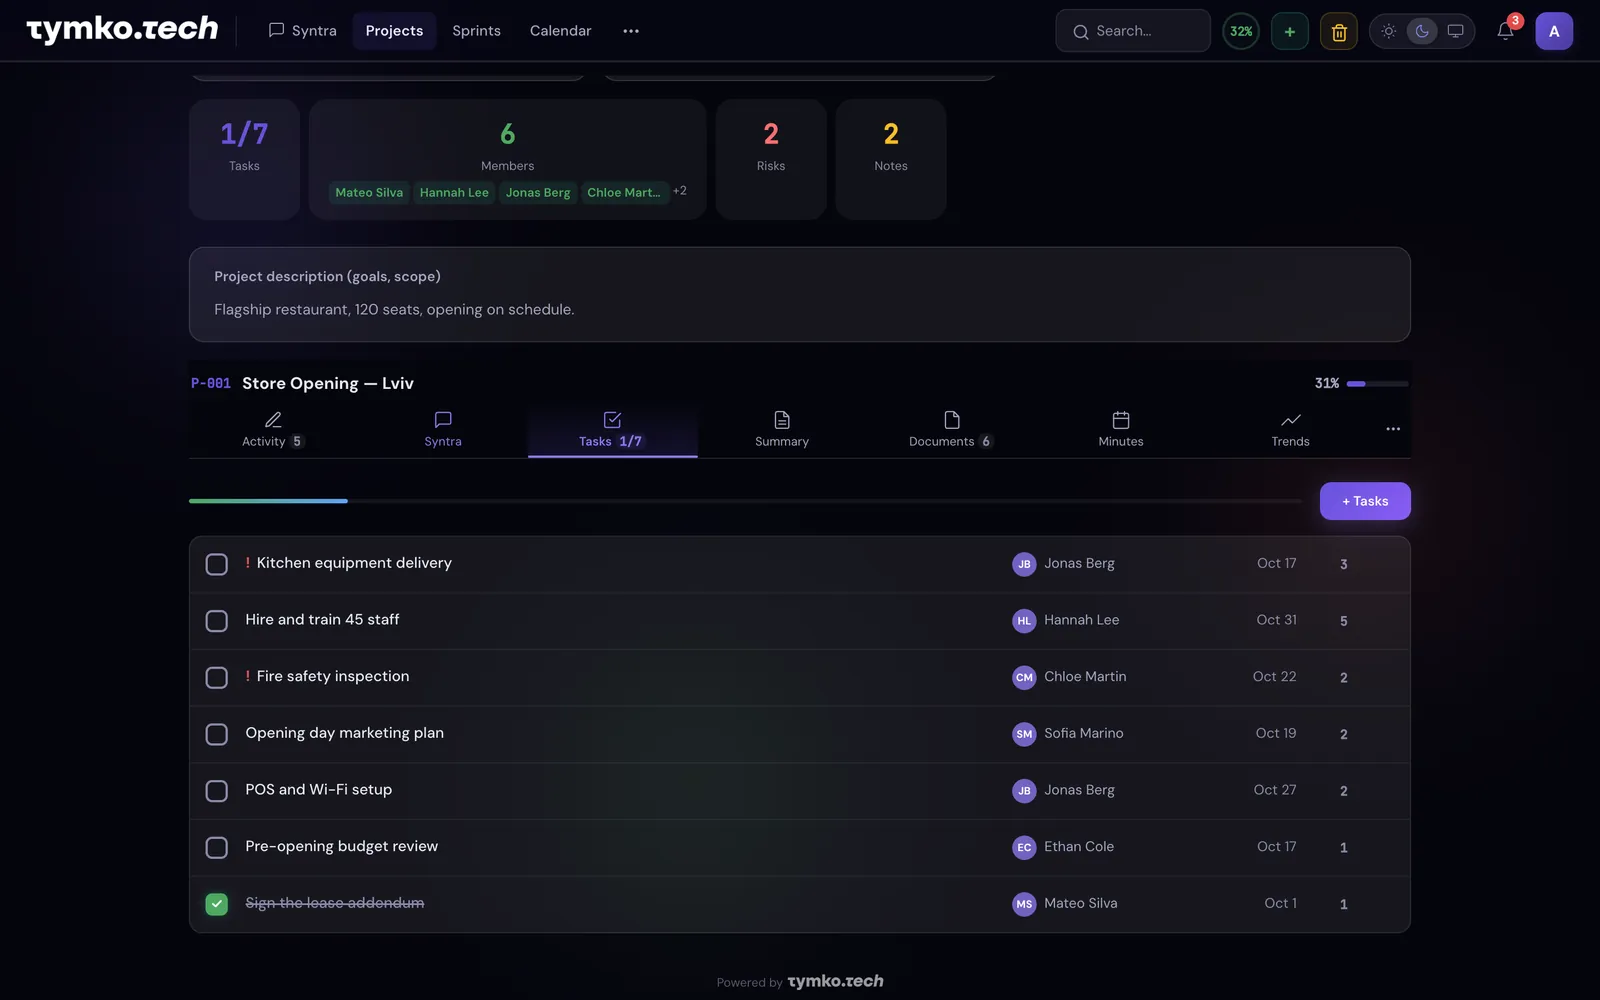Click the Mateo Silva member tag
The width and height of the screenshot is (1600, 1000).
pyautogui.click(x=369, y=193)
